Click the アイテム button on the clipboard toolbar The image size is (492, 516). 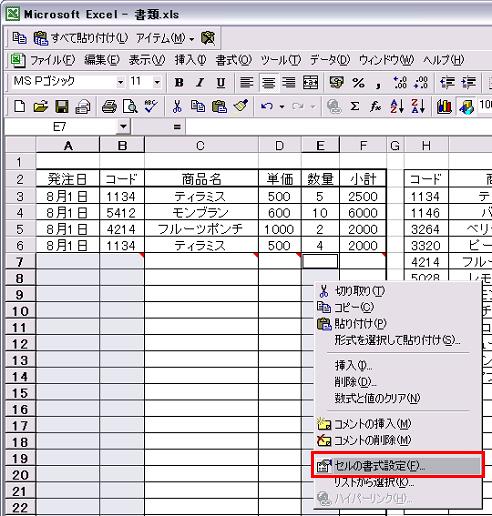[x=165, y=38]
